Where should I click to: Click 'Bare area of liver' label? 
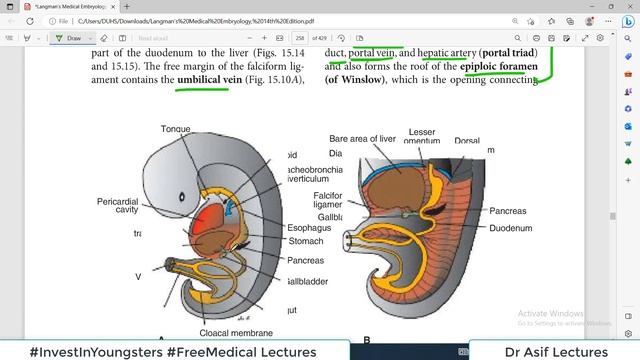(x=362, y=139)
